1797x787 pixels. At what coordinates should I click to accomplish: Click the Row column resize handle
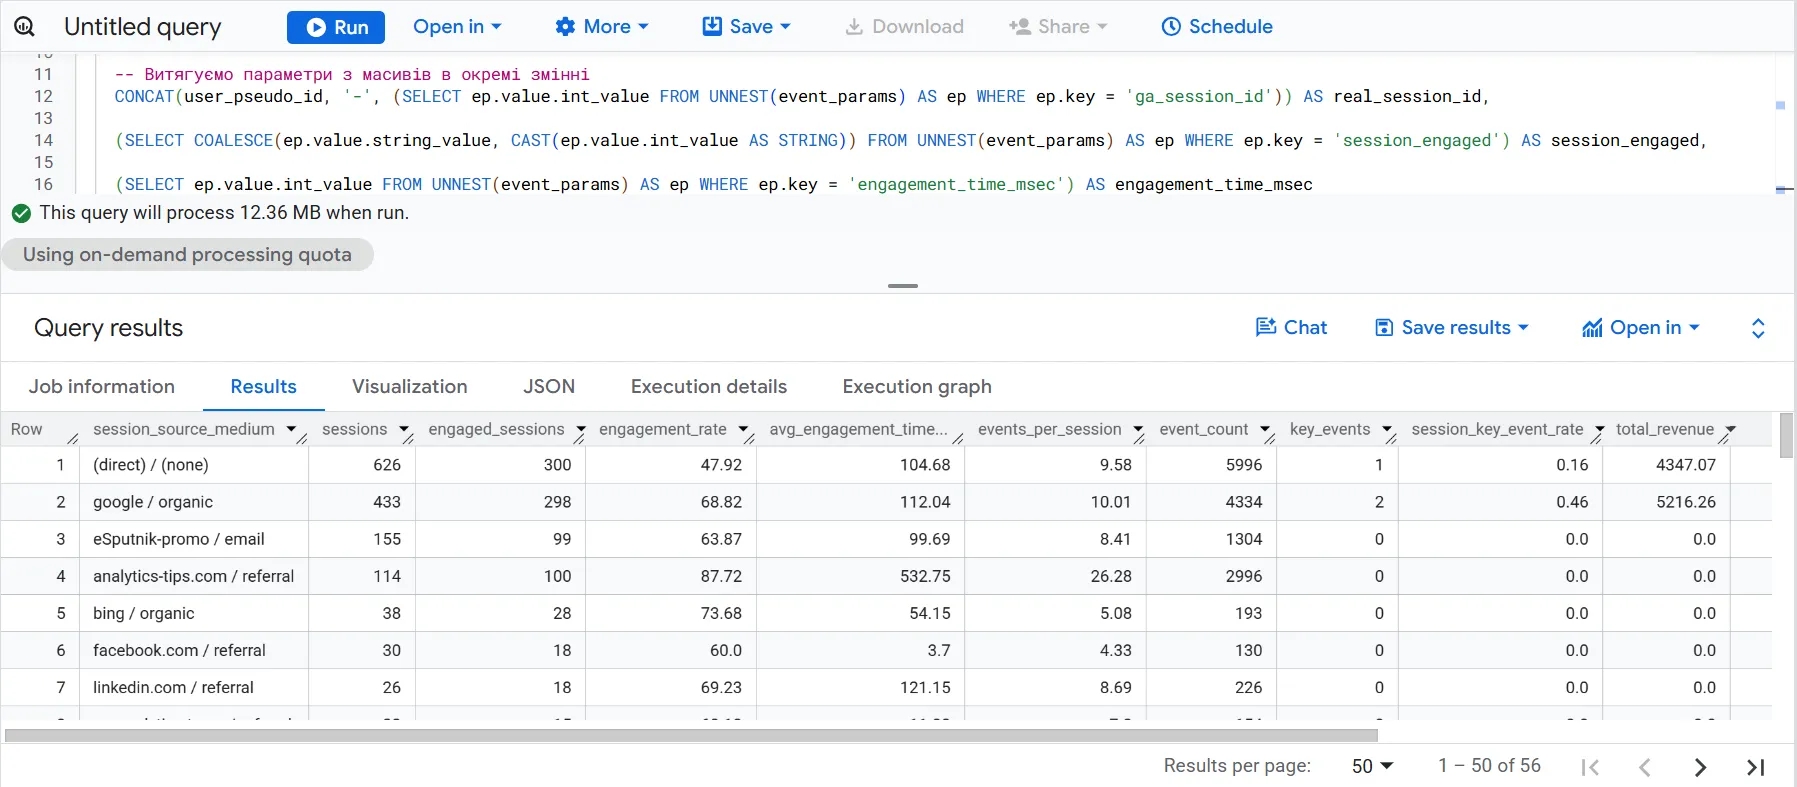(72, 438)
